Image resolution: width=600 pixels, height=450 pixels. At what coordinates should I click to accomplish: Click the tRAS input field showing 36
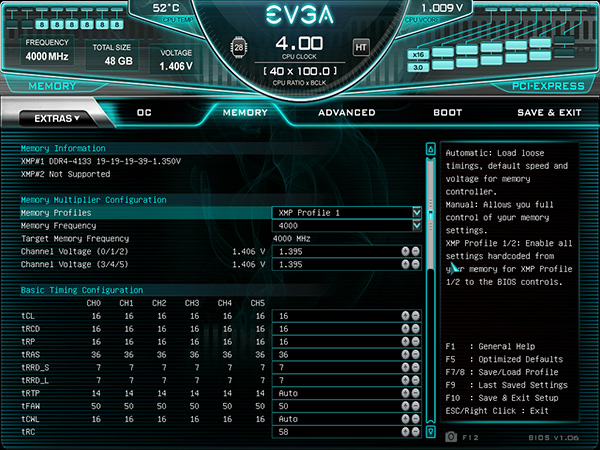pos(347,355)
